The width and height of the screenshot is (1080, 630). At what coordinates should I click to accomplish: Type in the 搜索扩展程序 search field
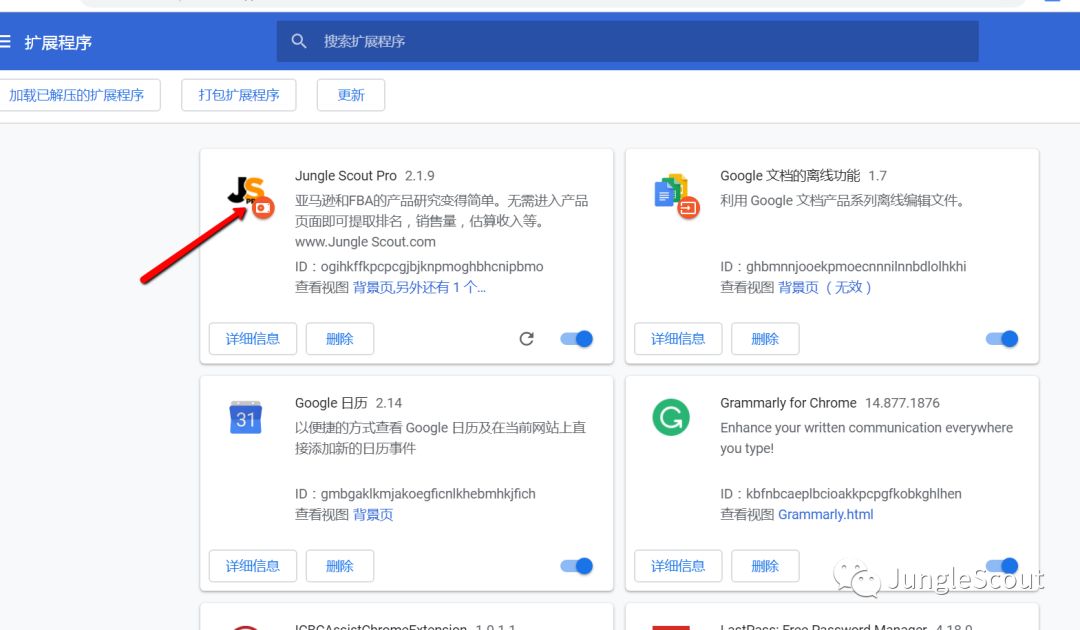(x=640, y=41)
